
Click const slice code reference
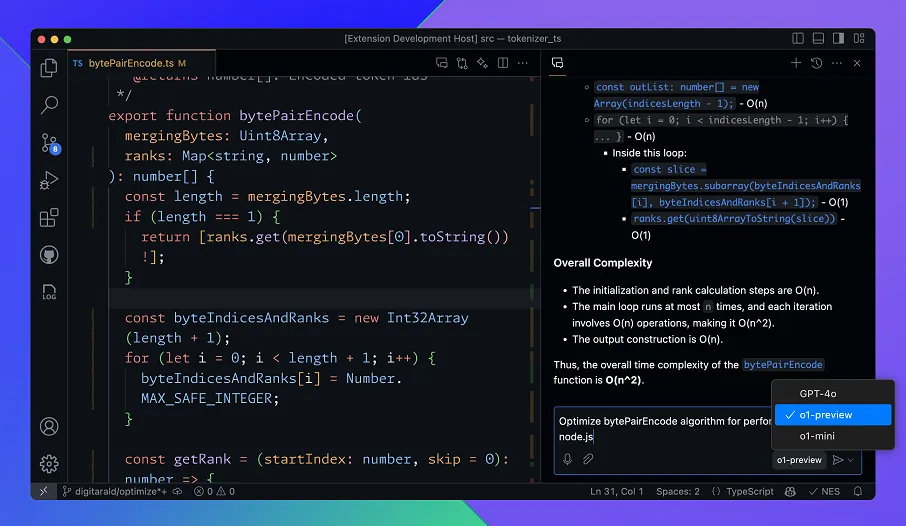pos(745,186)
